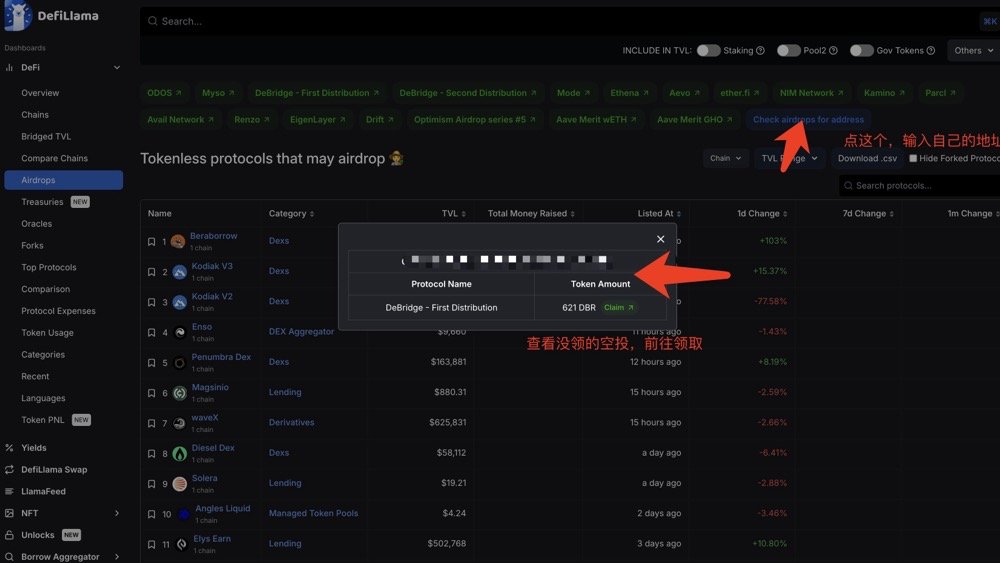The image size is (1000, 563).
Task: Check Hide Forked Protocols box
Action: click(913, 158)
